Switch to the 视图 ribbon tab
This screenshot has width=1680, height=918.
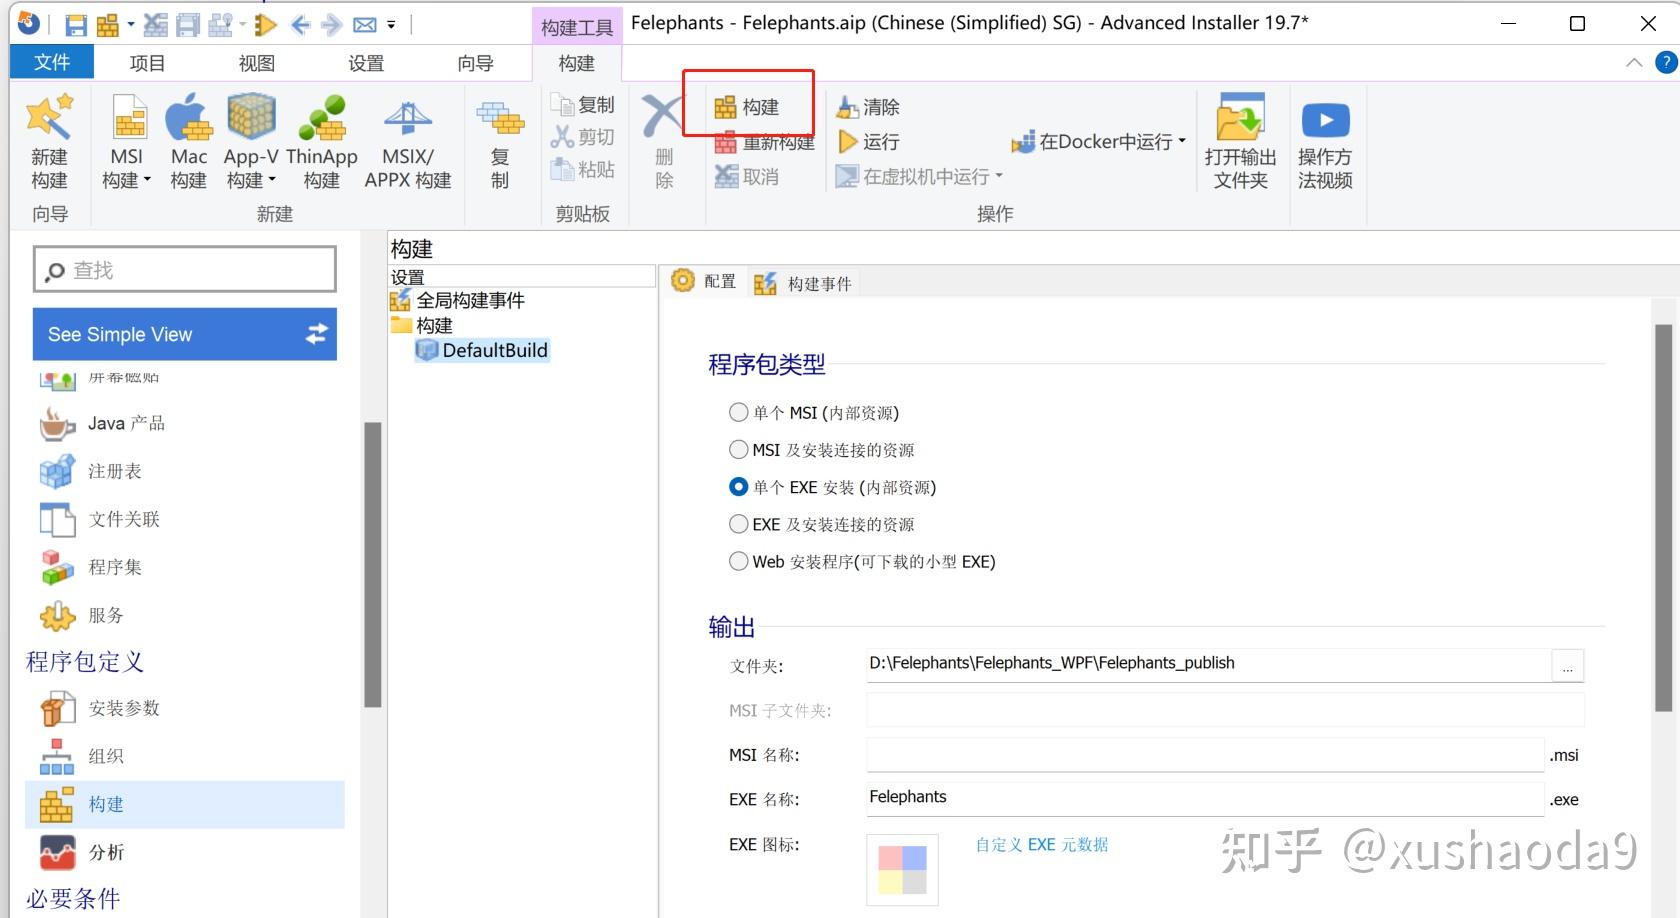pos(256,62)
